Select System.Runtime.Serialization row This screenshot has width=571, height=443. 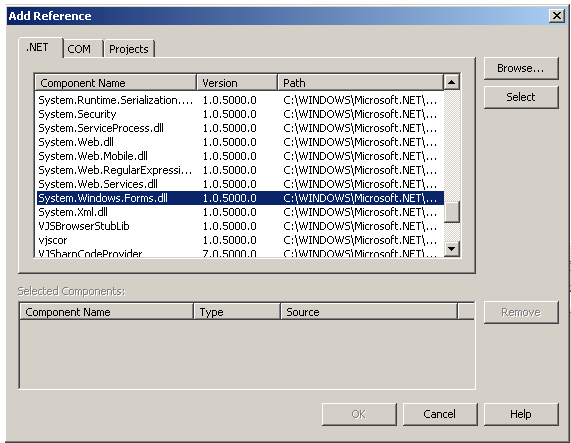coord(240,100)
